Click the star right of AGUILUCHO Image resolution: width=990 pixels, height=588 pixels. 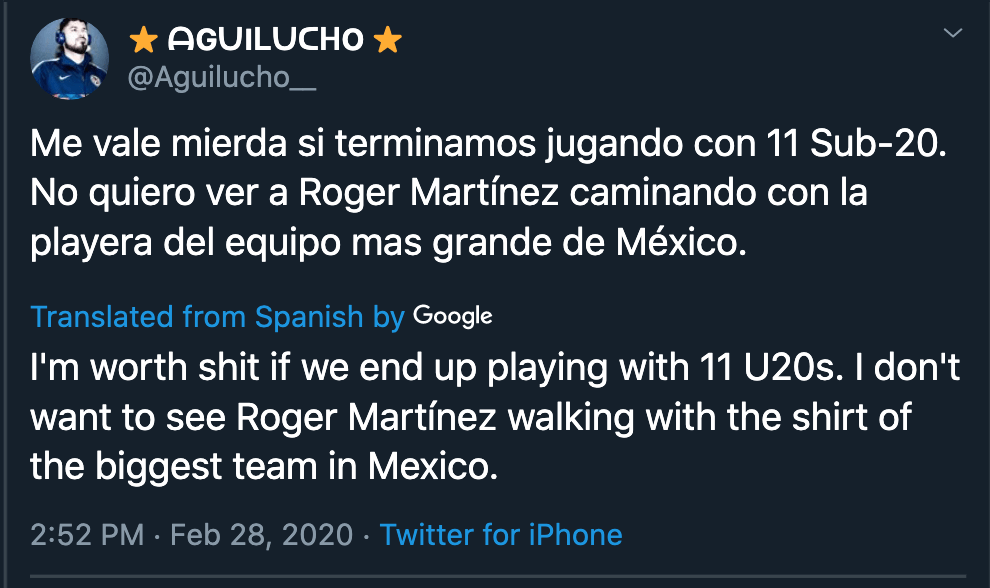pos(387,40)
